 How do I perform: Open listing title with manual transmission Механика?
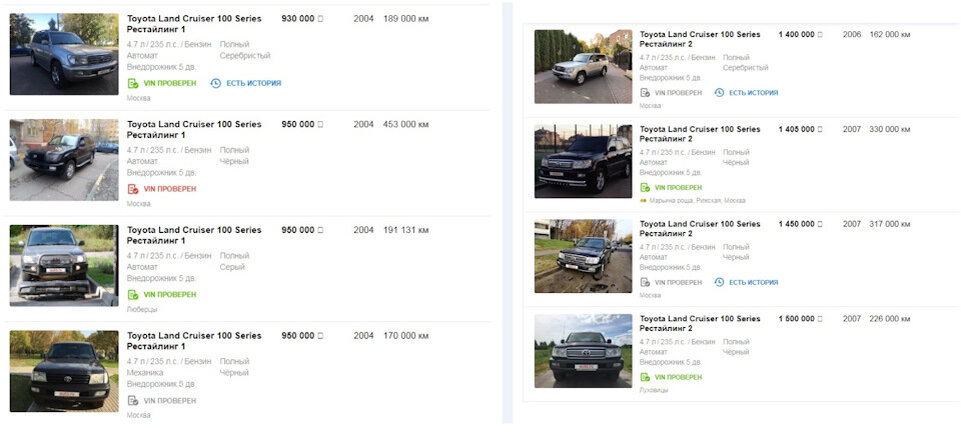[x=194, y=341]
